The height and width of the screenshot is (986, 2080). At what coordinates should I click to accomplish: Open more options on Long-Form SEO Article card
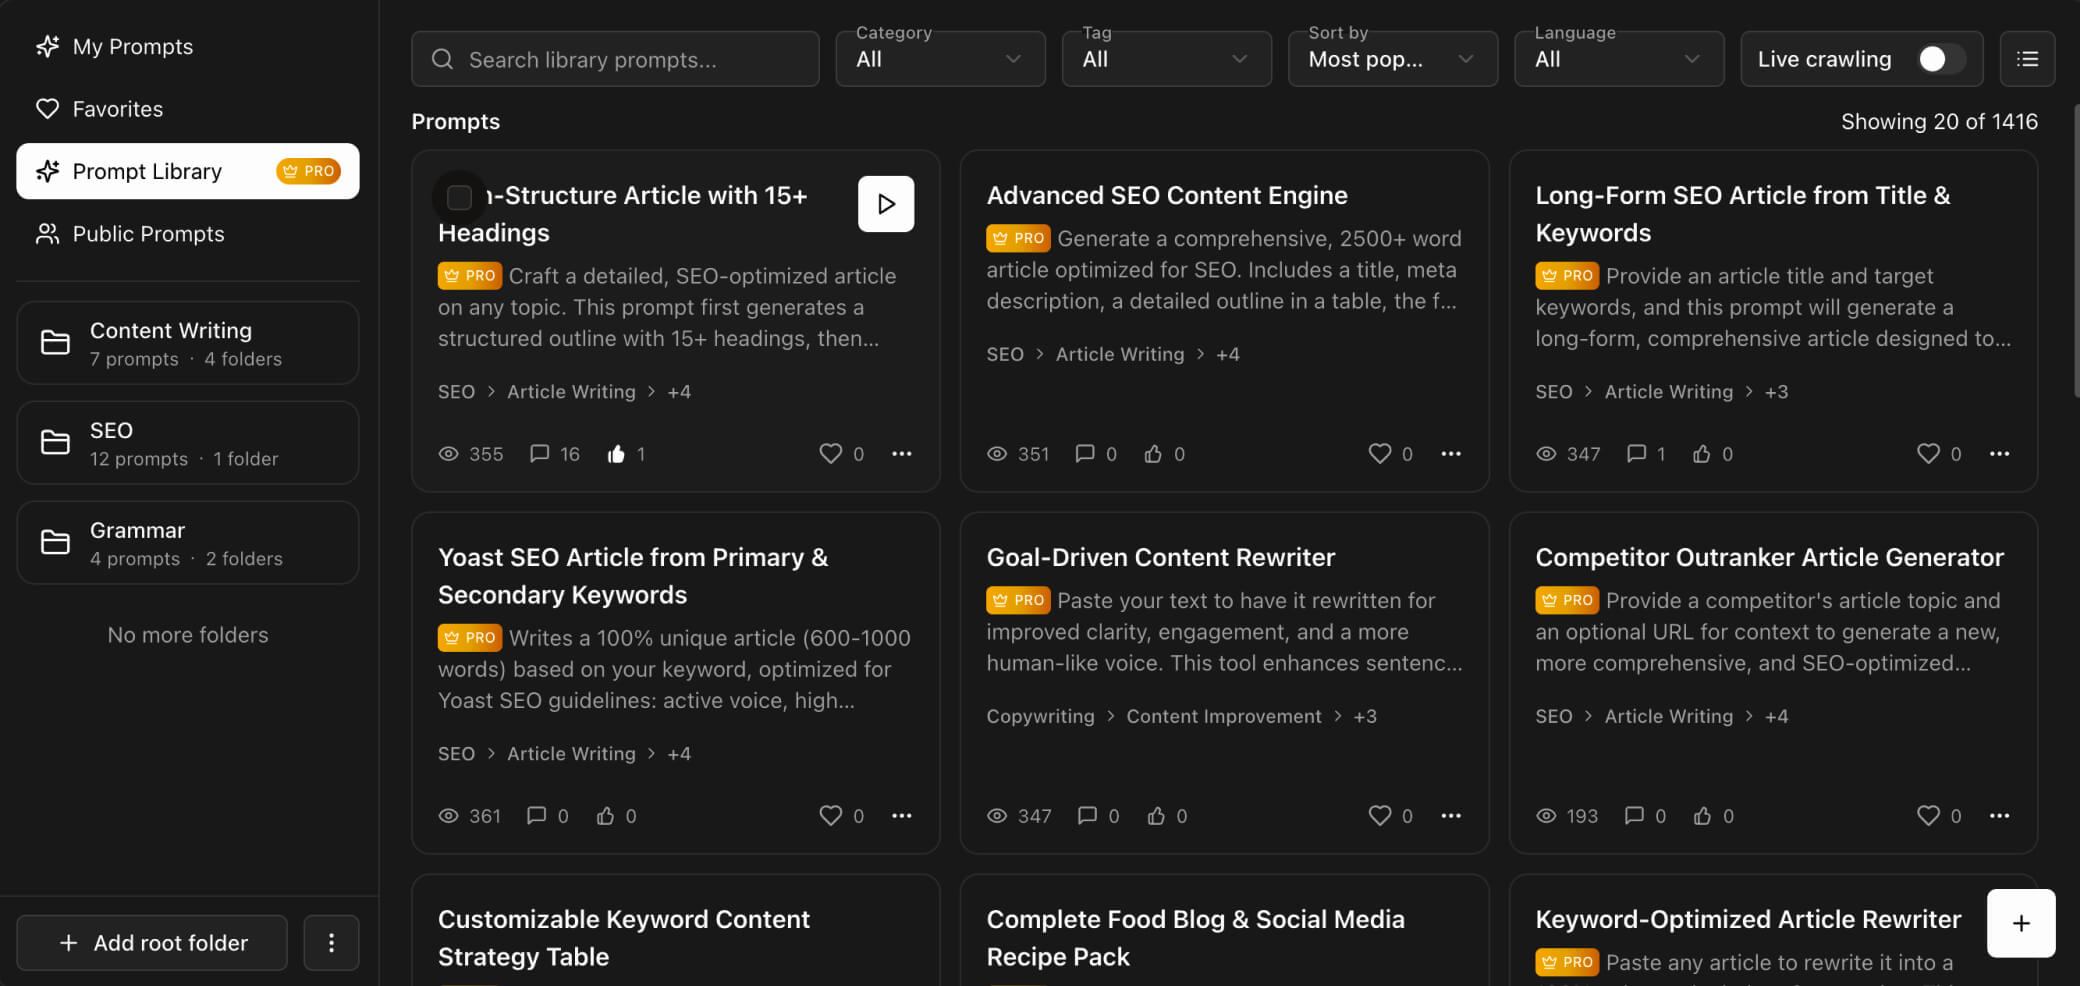(1999, 454)
